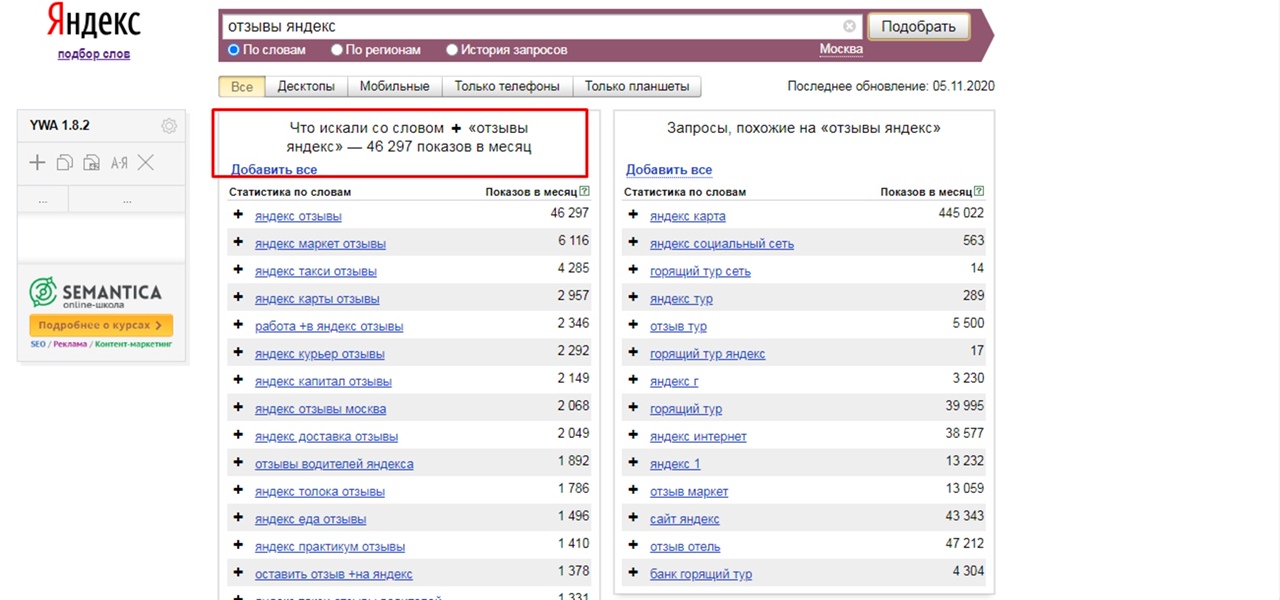The image size is (1280, 600).
Task: Click plus icon beside 'яндекс доставка отзывы'
Action: 238,436
